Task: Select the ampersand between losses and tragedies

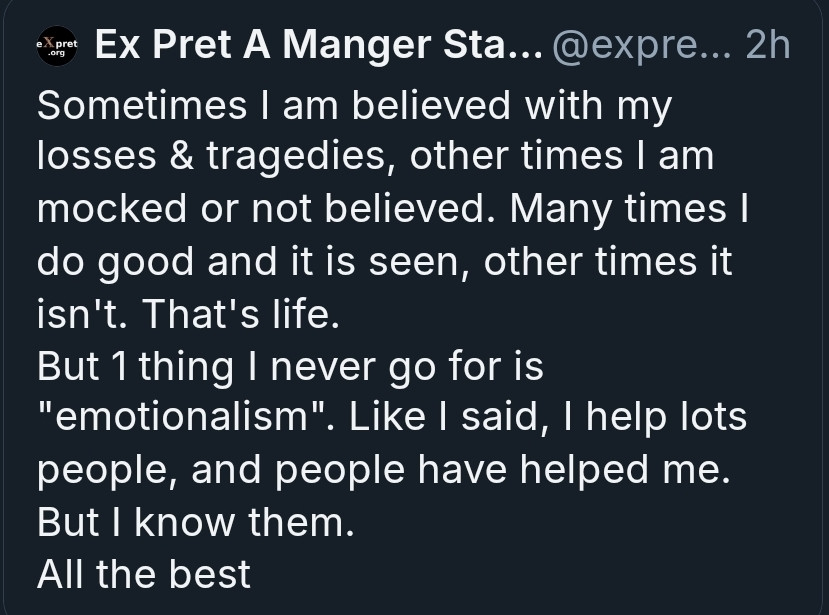Action: pyautogui.click(x=181, y=157)
